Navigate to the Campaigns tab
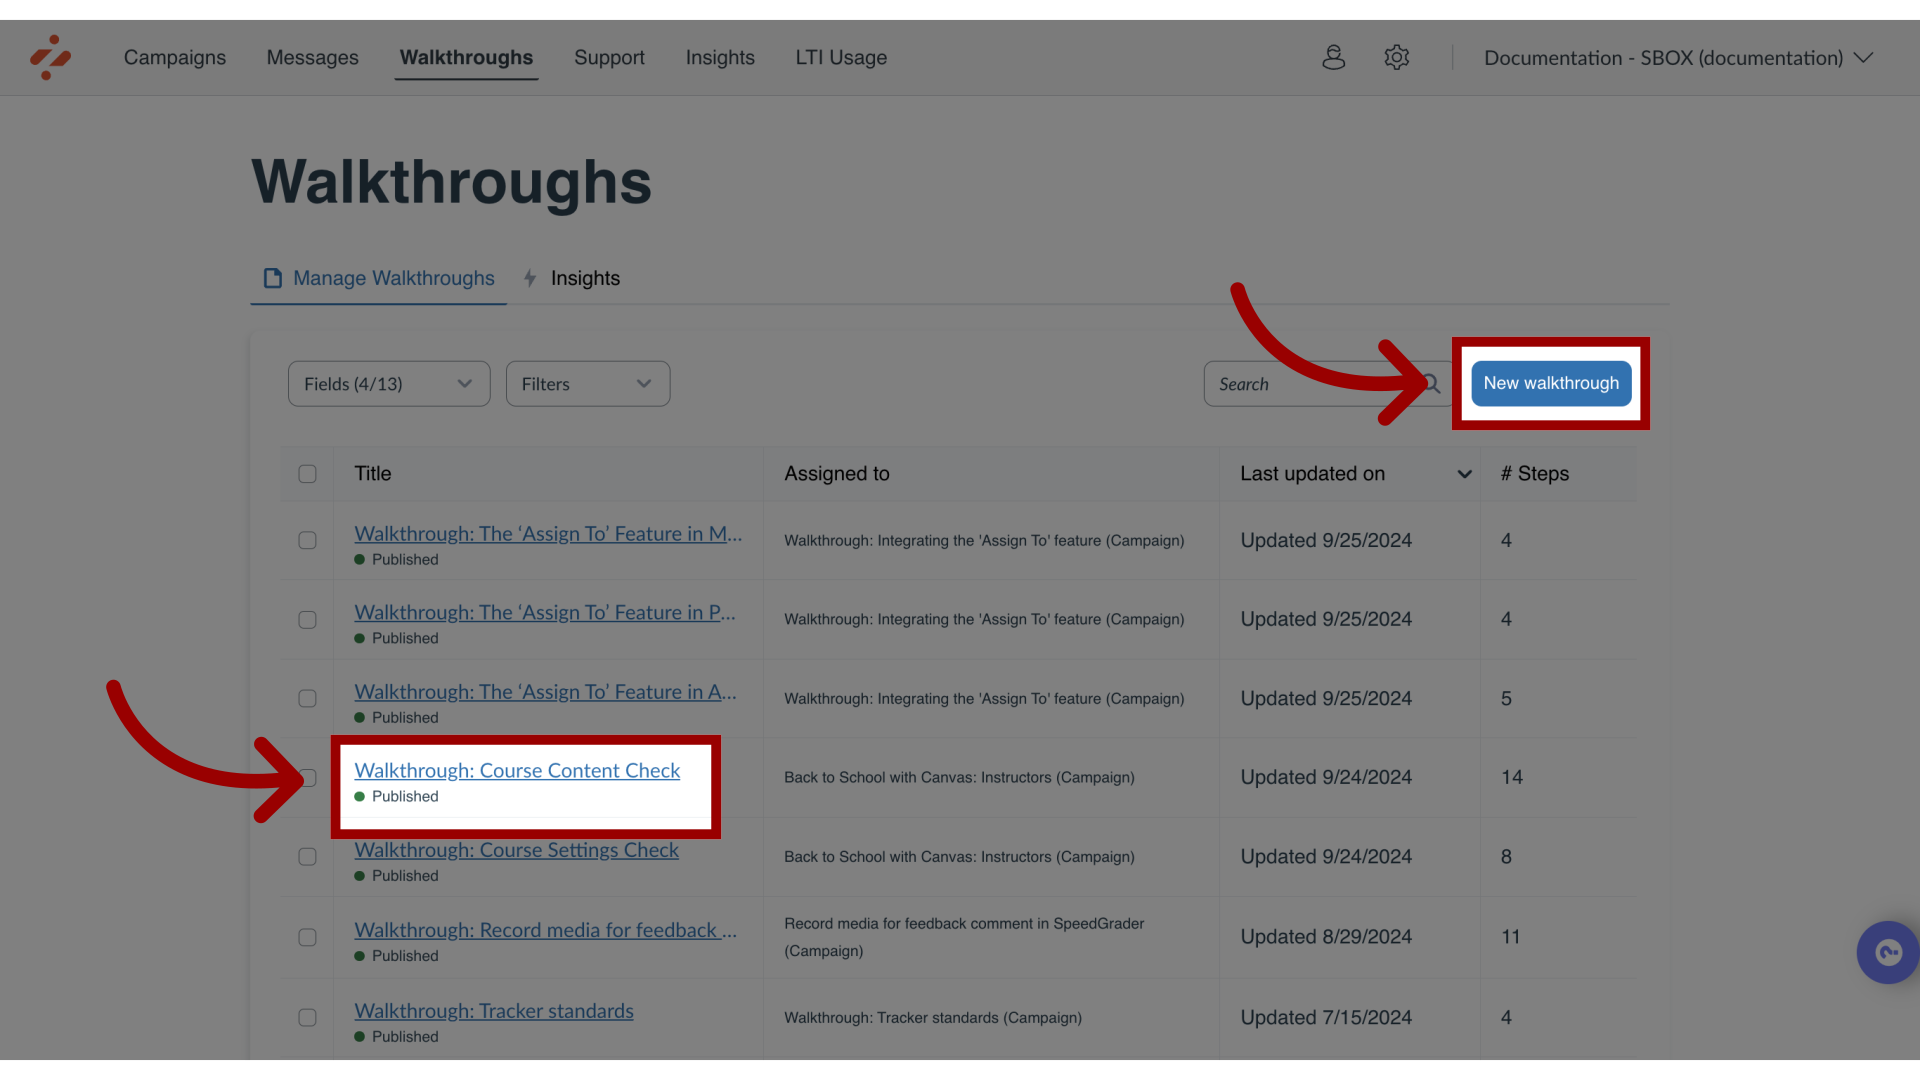The image size is (1920, 1080). pyautogui.click(x=175, y=57)
